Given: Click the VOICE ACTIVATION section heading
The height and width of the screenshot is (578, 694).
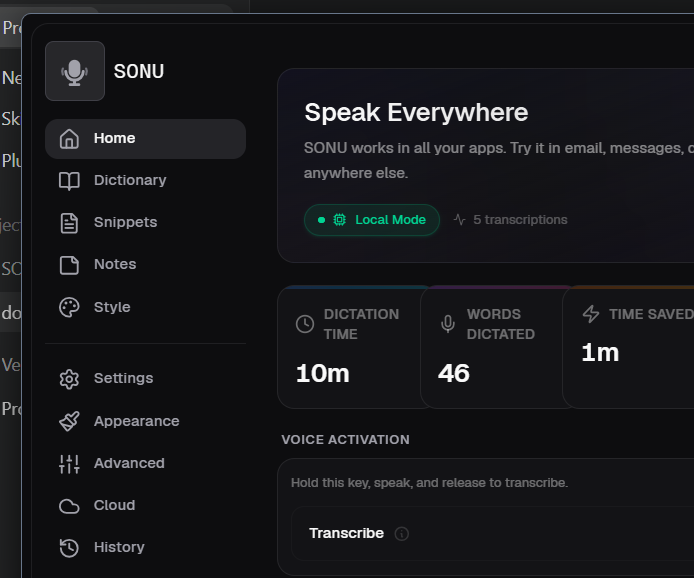Looking at the screenshot, I should pyautogui.click(x=345, y=439).
